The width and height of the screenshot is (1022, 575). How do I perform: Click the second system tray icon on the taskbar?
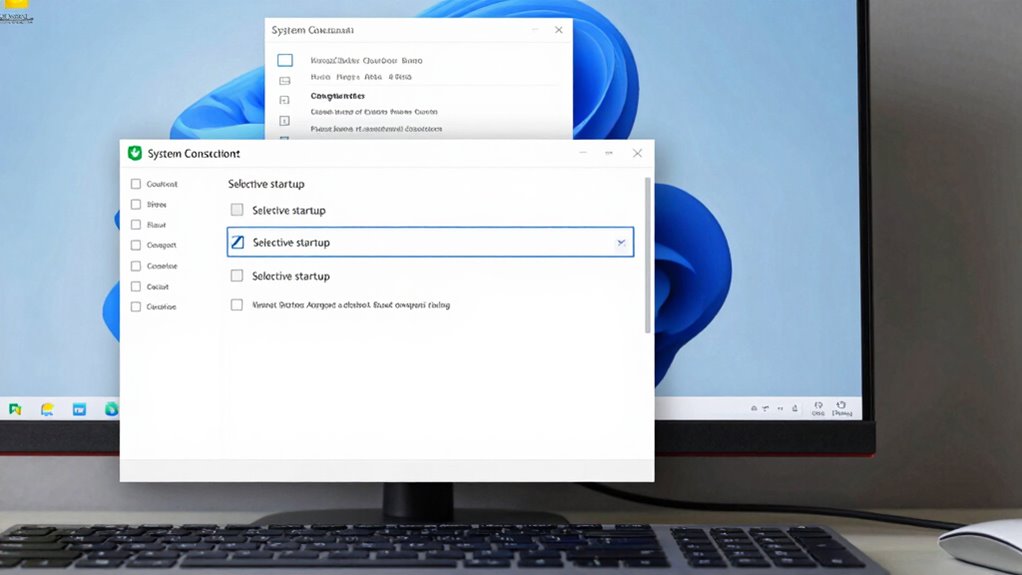point(765,408)
